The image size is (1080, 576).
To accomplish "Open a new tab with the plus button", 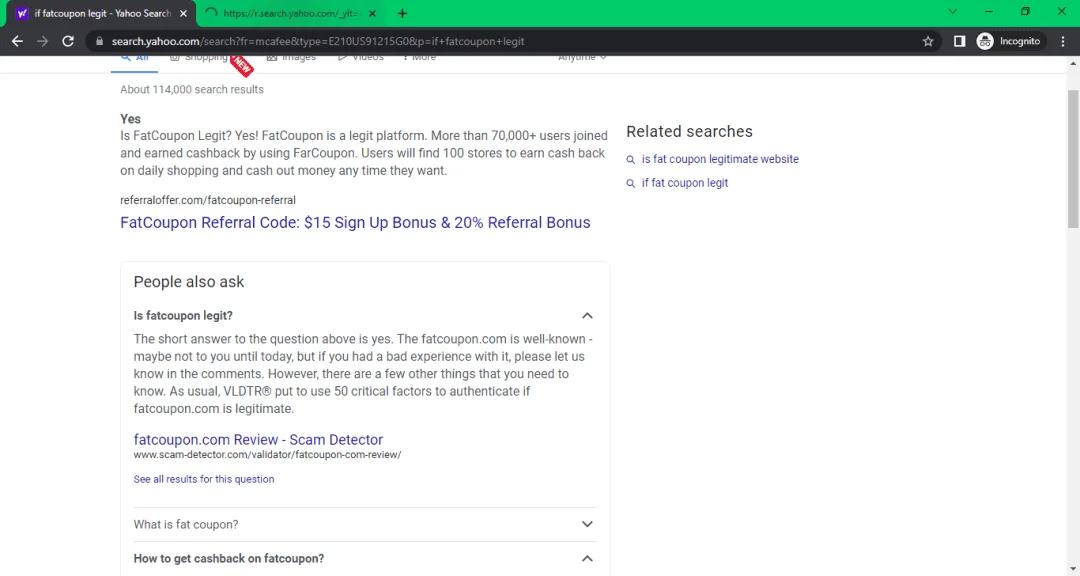I will 402,13.
